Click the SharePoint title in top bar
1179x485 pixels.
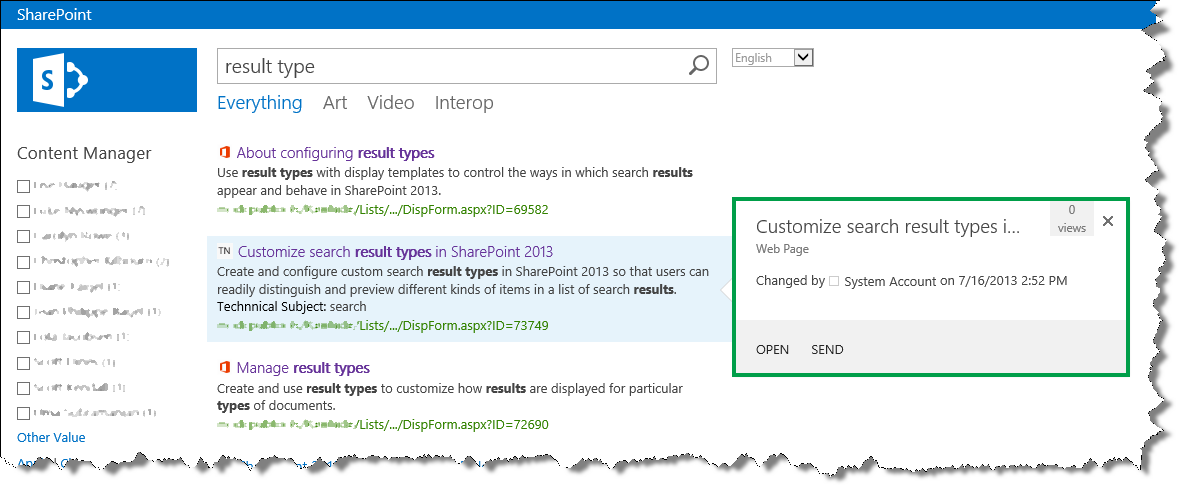click(x=54, y=14)
